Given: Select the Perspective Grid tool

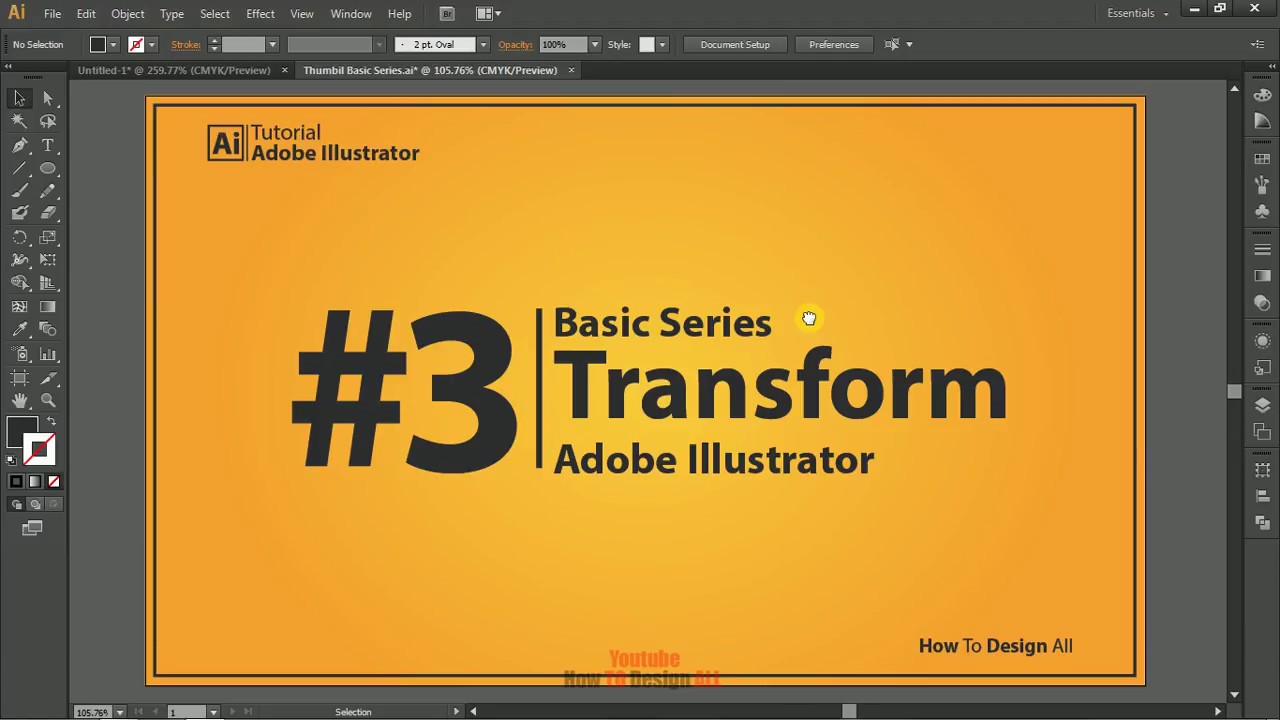Looking at the screenshot, I should pyautogui.click(x=48, y=284).
